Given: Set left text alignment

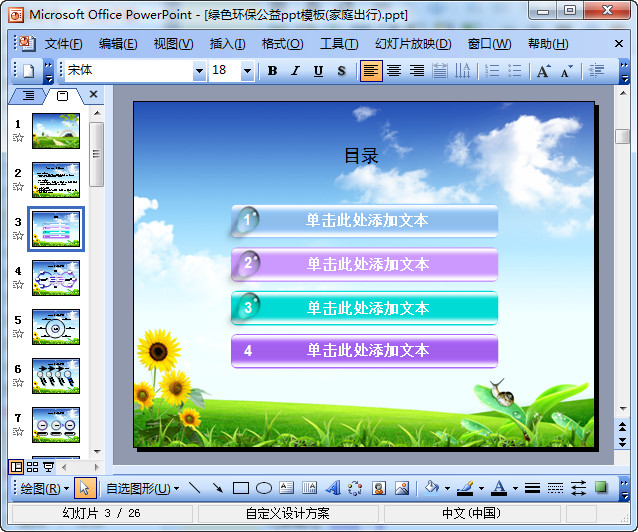Looking at the screenshot, I should click(x=371, y=71).
